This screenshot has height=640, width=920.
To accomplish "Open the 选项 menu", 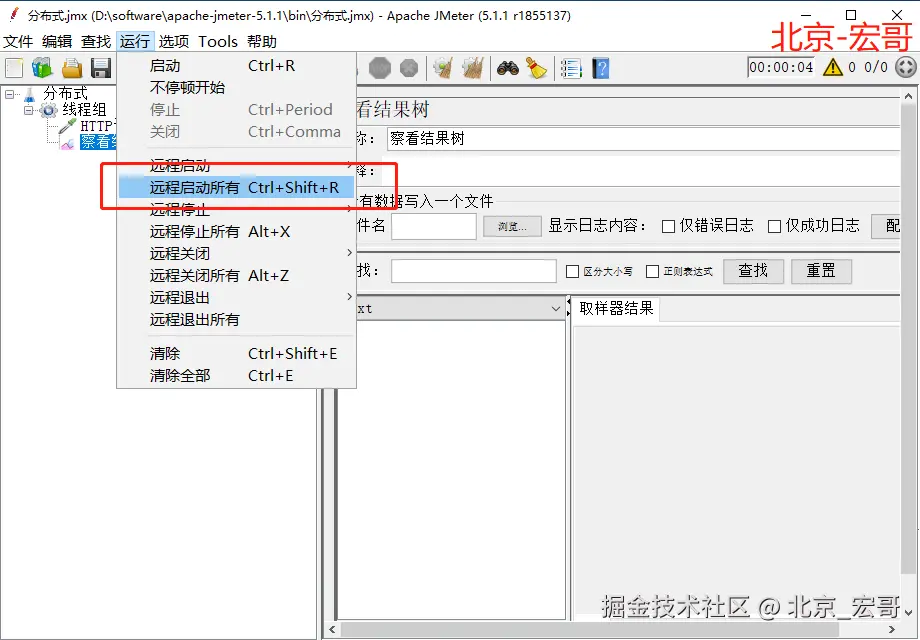I will click(x=174, y=42).
